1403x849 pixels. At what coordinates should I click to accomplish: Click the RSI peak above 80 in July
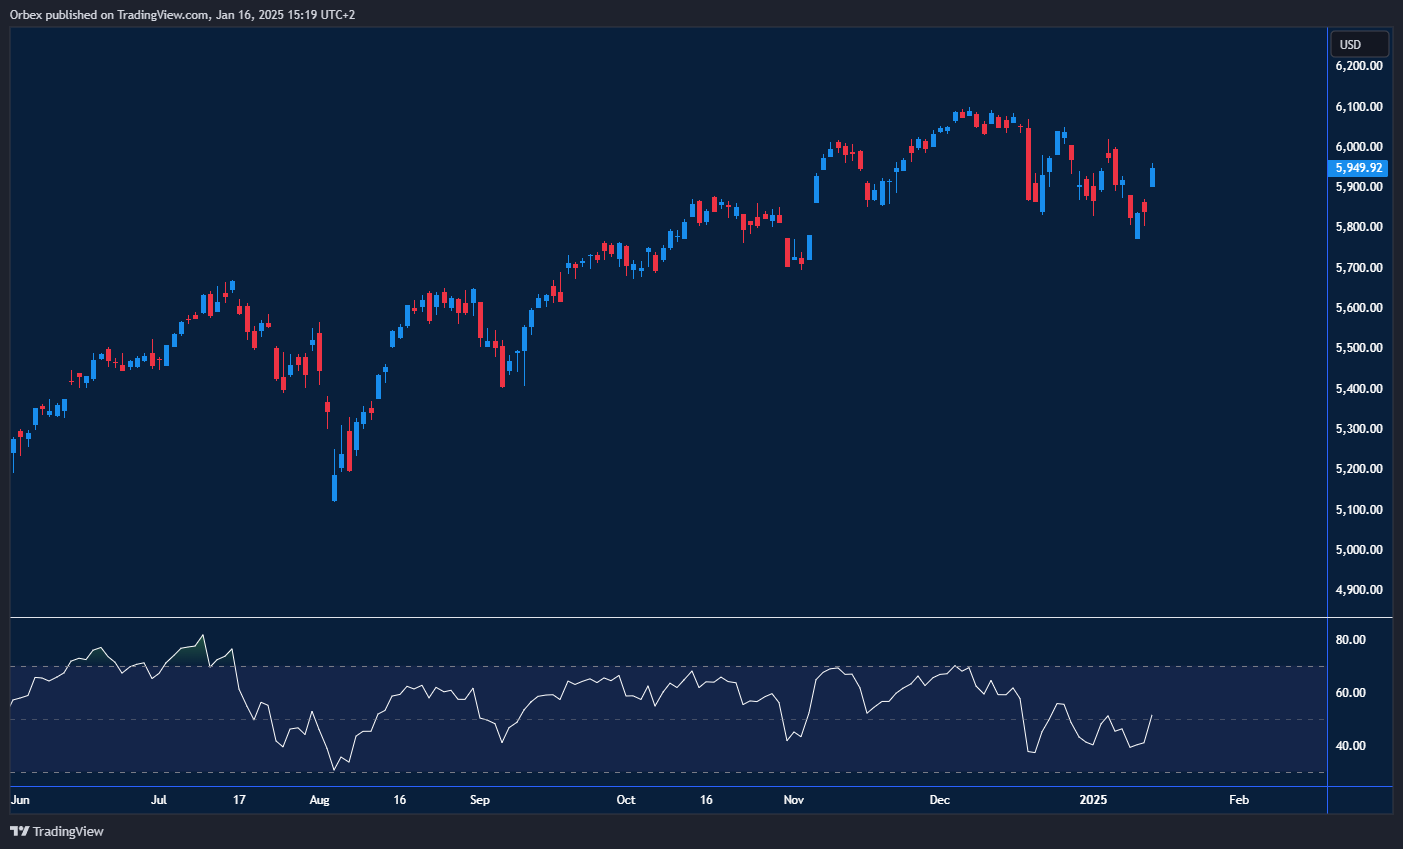[203, 636]
